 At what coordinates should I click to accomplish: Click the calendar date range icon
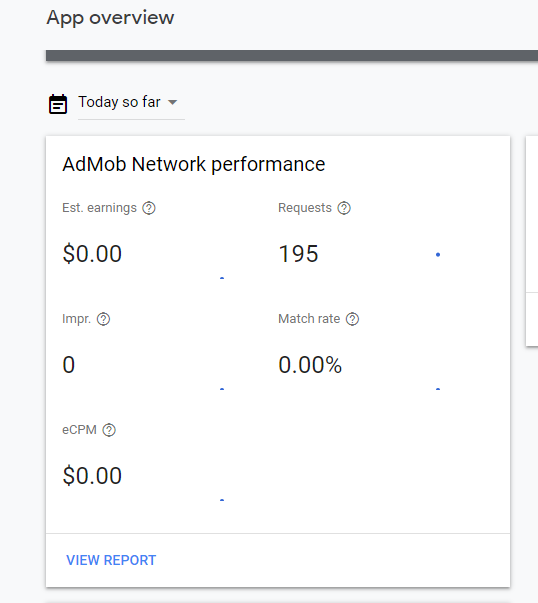point(58,104)
